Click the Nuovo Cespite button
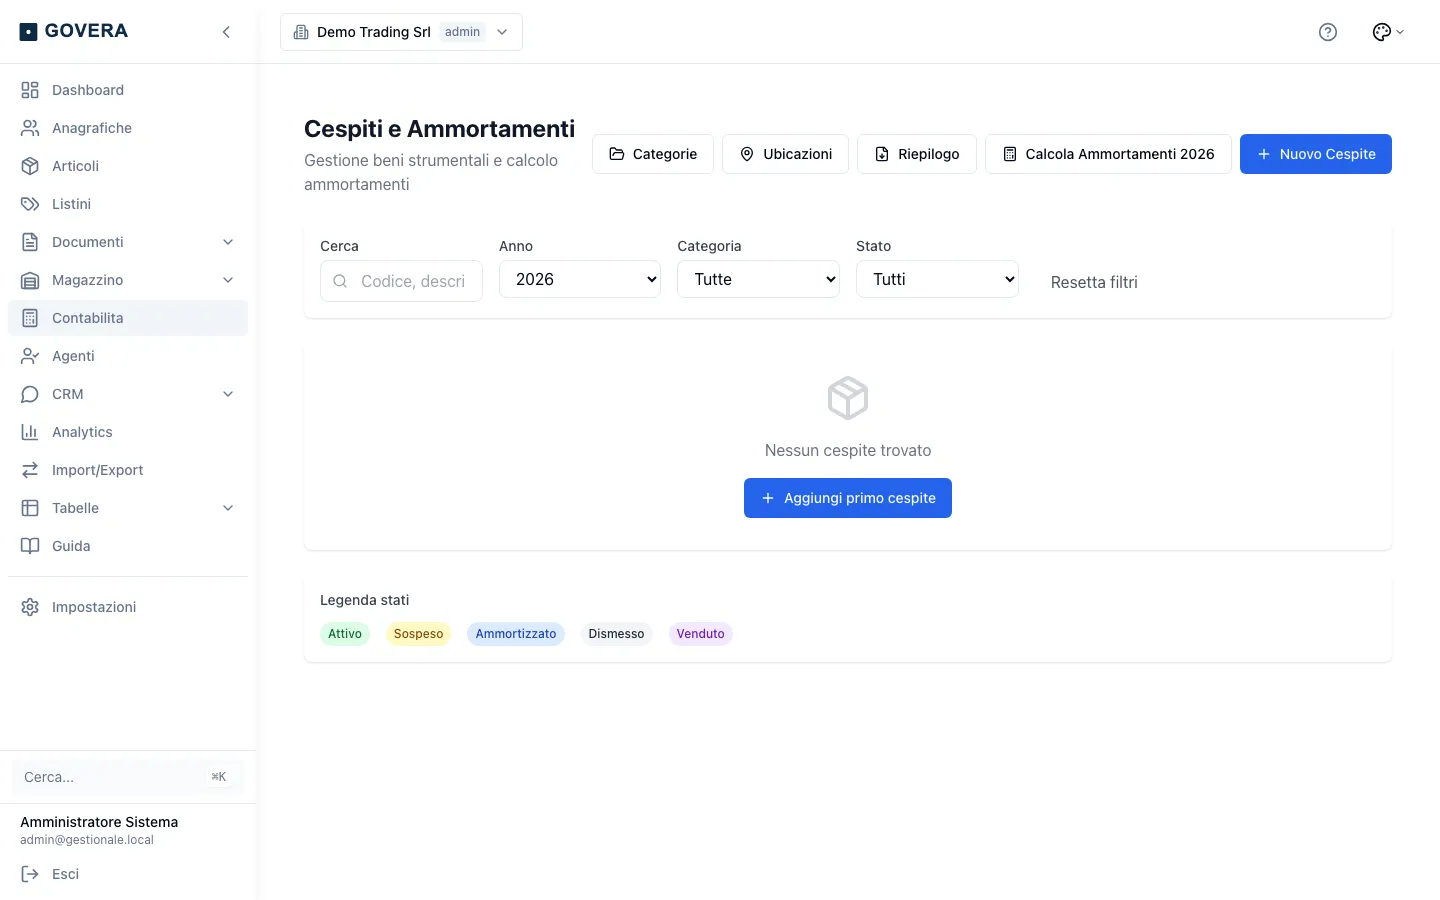Image resolution: width=1440 pixels, height=900 pixels. tap(1316, 154)
